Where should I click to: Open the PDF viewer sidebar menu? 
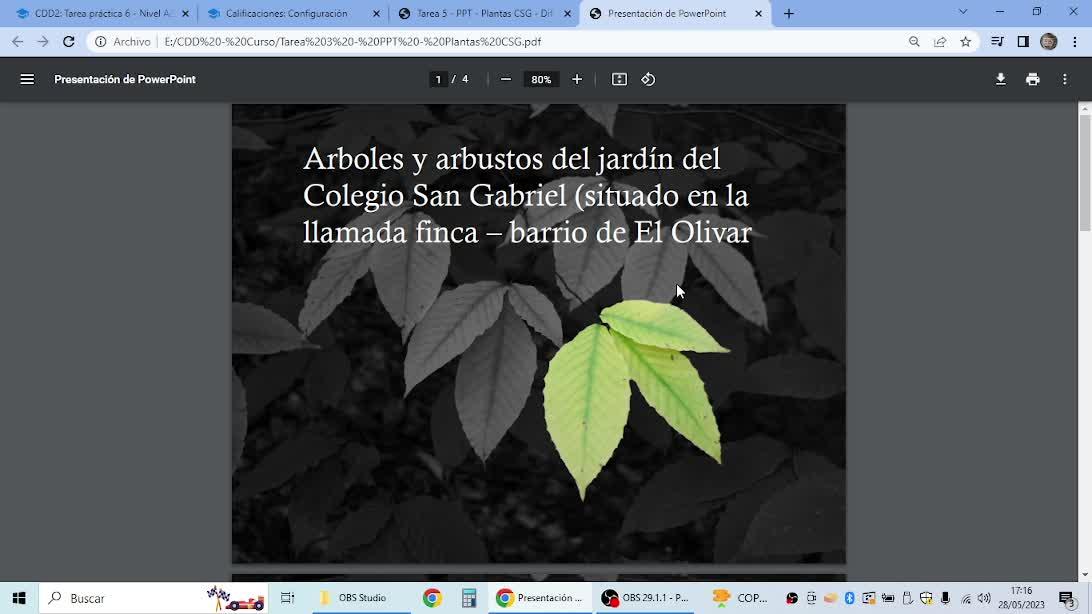tap(27, 79)
